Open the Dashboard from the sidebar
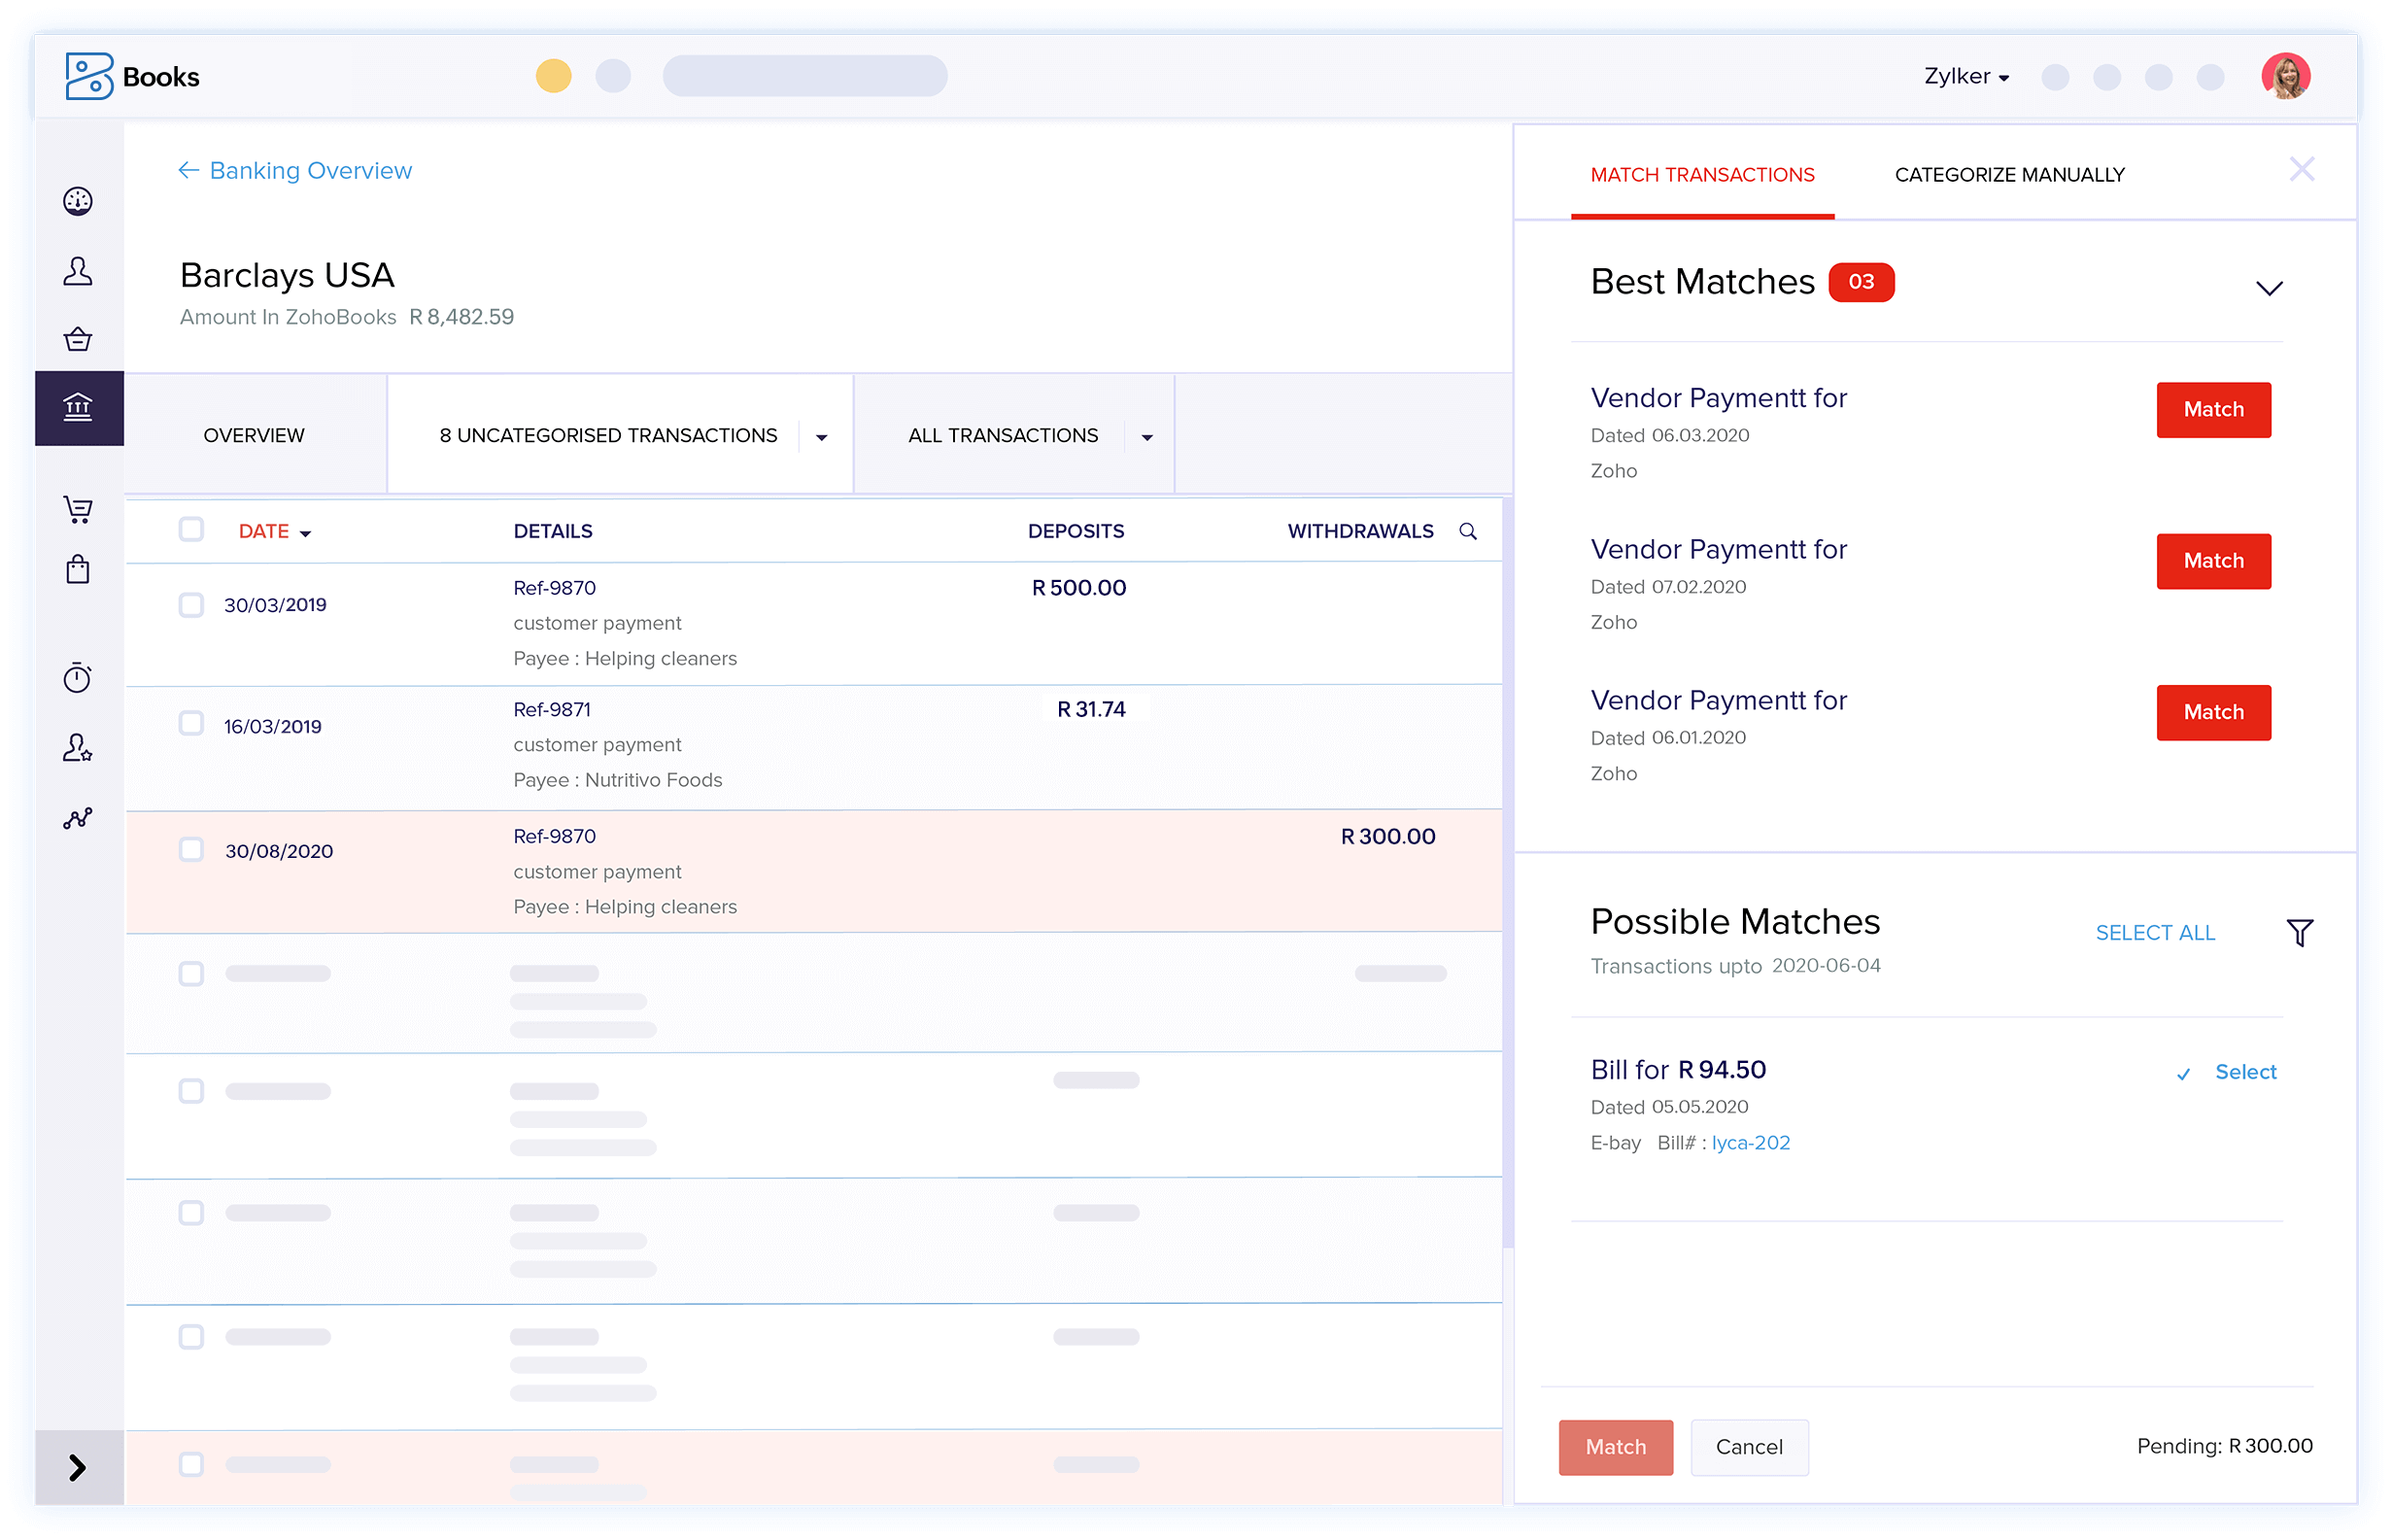The height and width of the screenshot is (1540, 2392). pos(78,200)
